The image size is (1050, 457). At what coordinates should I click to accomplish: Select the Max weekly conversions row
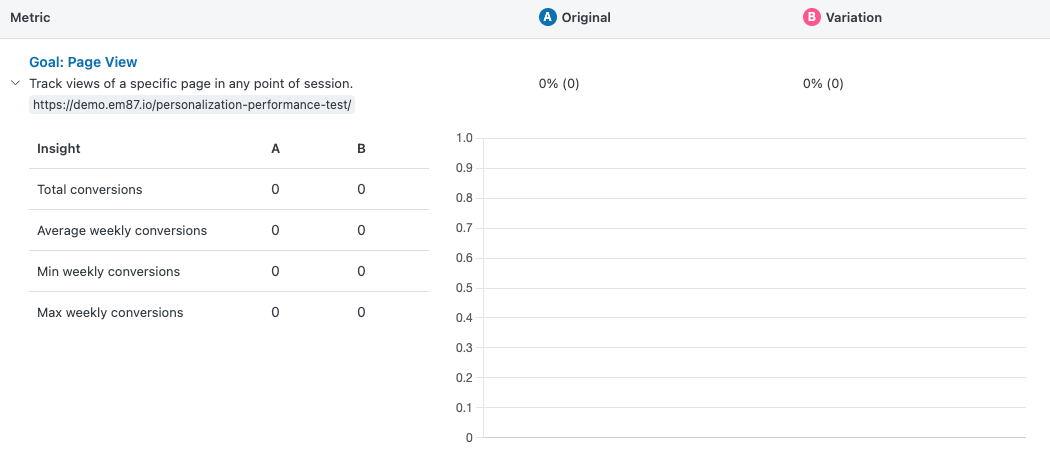(x=110, y=312)
